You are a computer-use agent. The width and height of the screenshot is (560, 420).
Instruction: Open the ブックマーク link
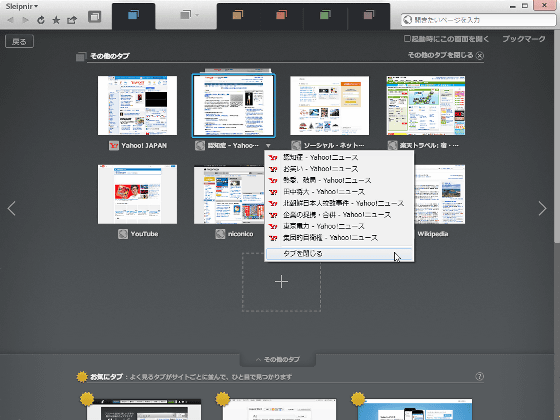(x=524, y=39)
